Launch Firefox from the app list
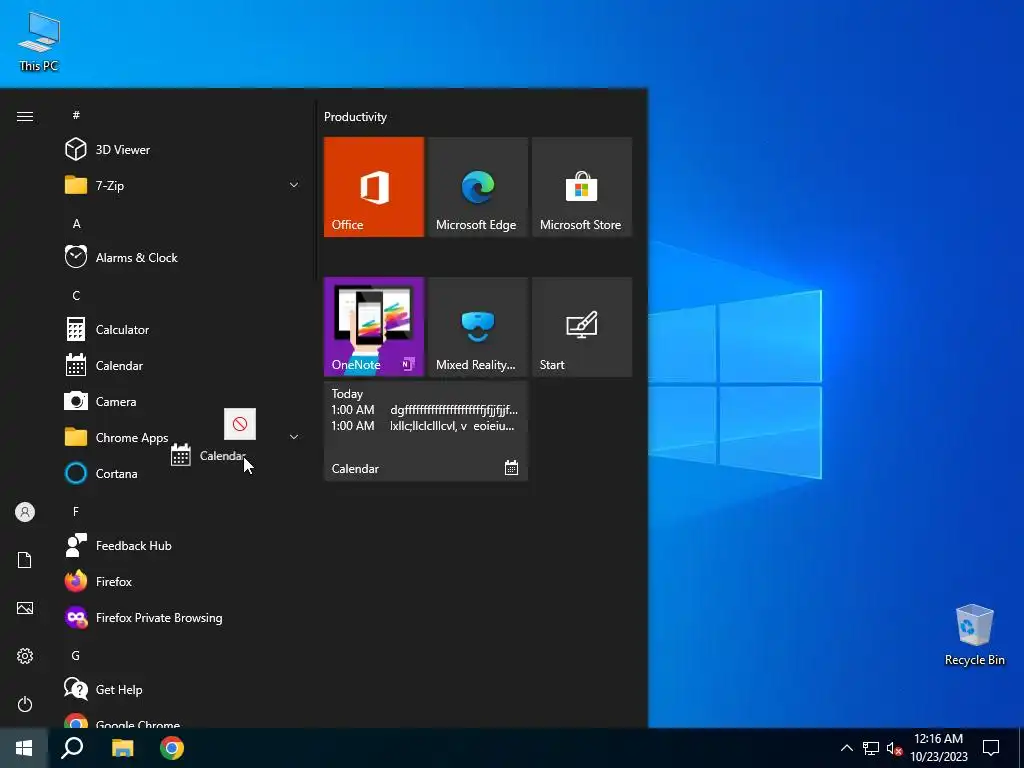This screenshot has height=768, width=1024. point(180,581)
